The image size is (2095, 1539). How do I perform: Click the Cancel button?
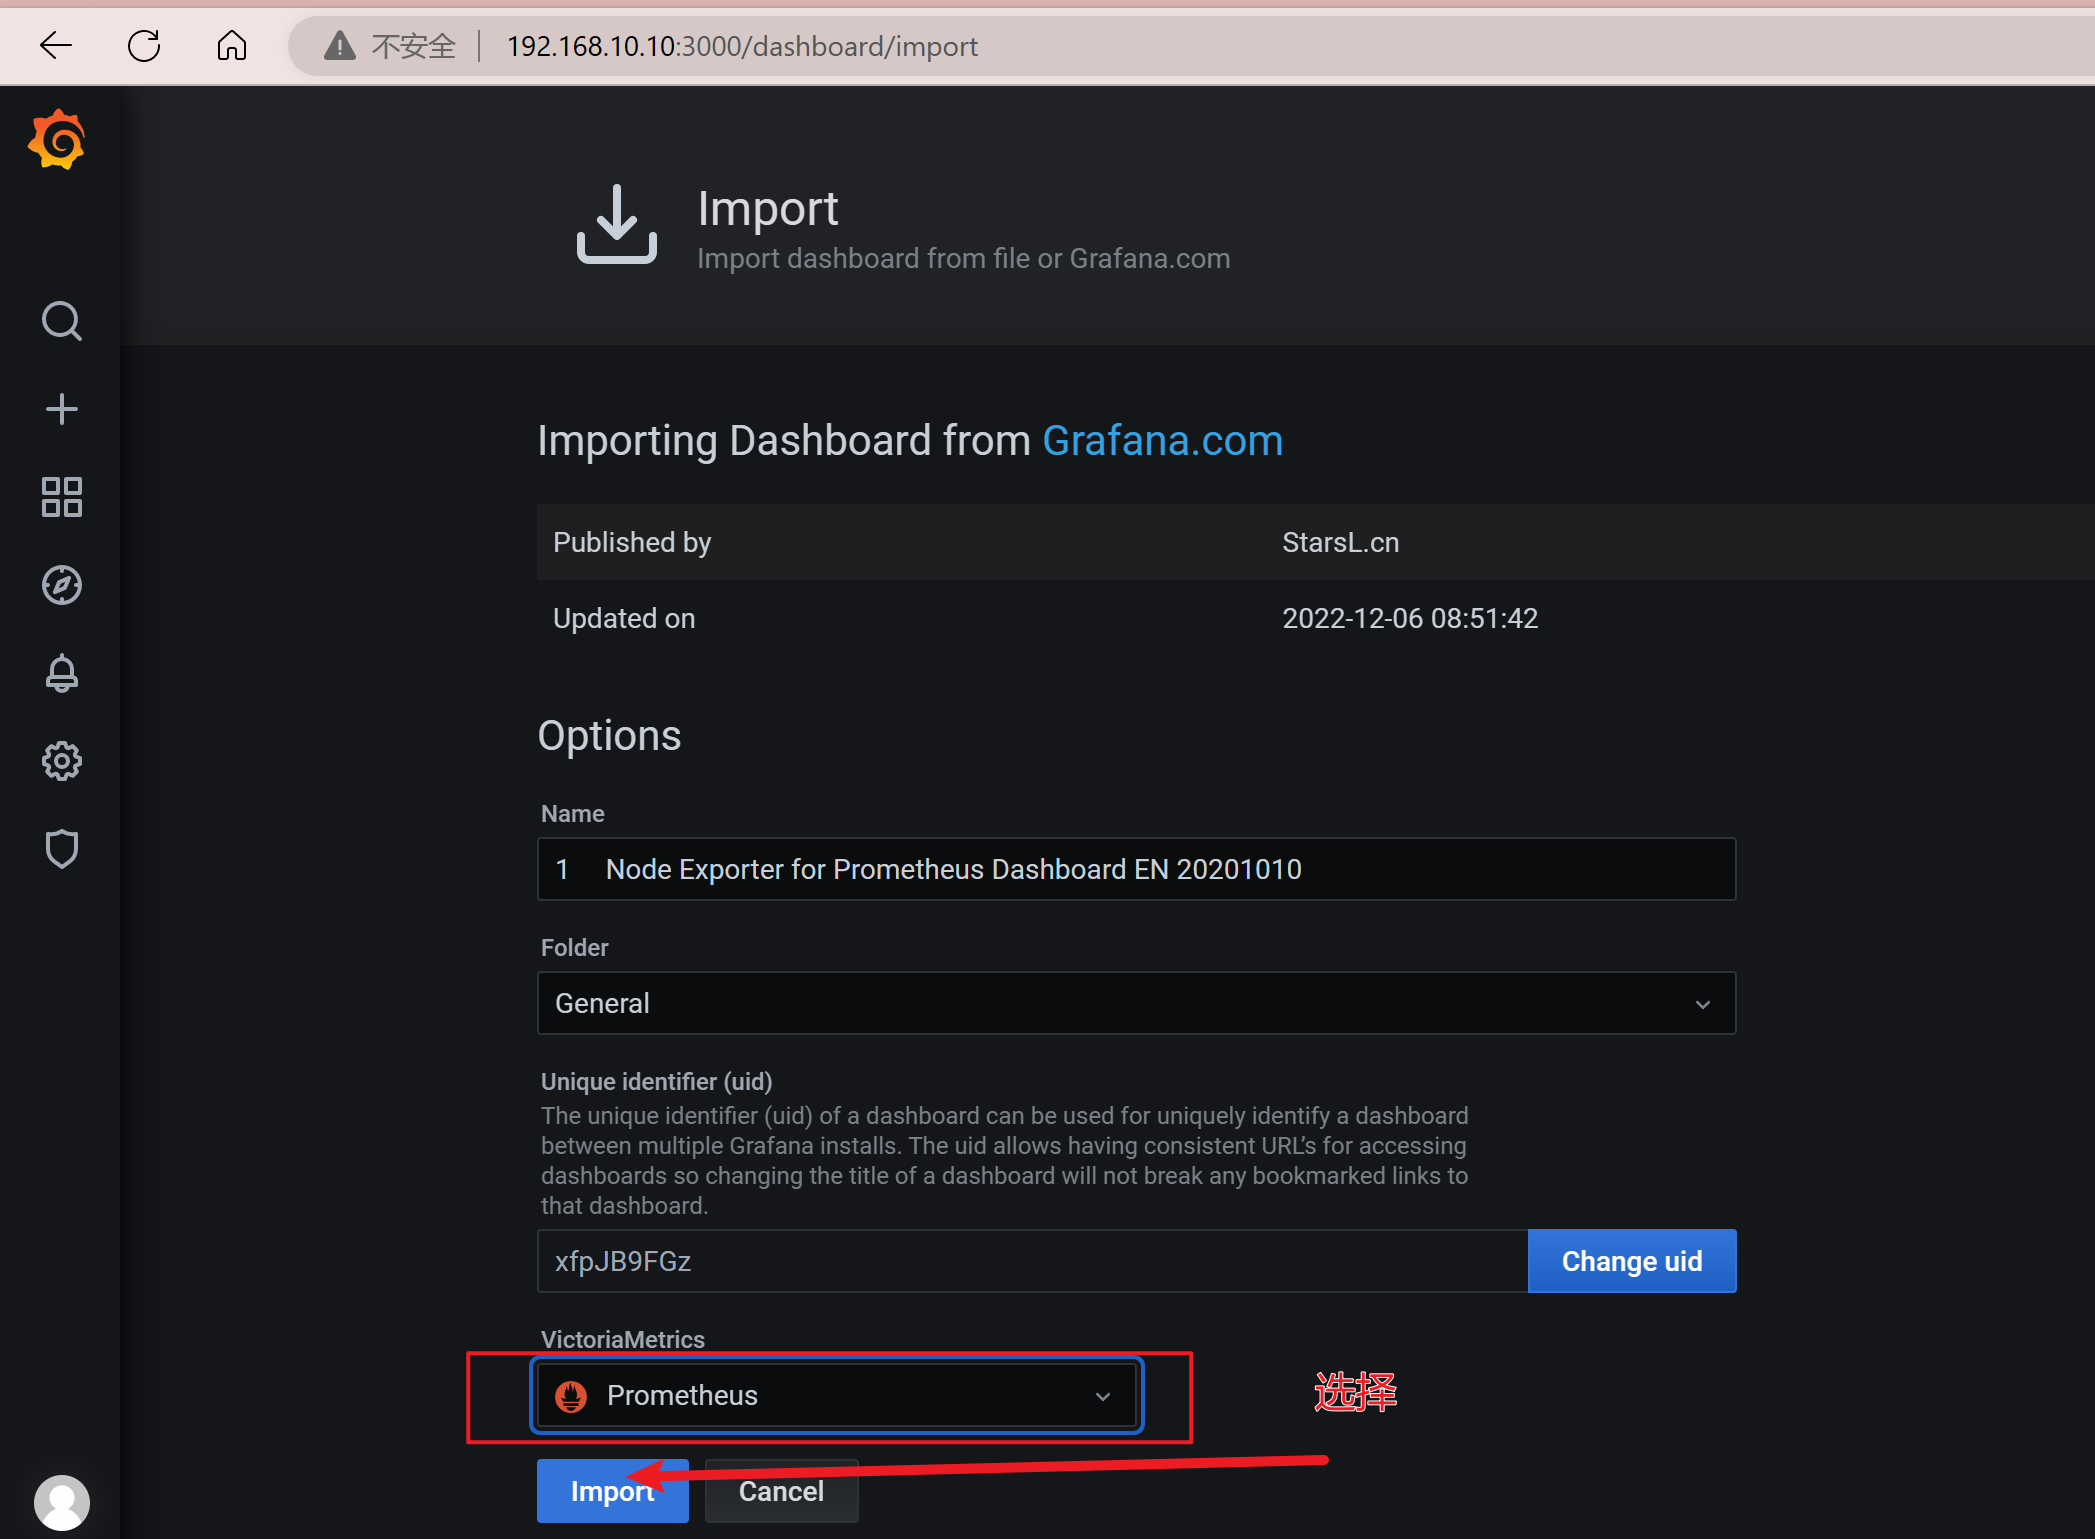[x=781, y=1491]
